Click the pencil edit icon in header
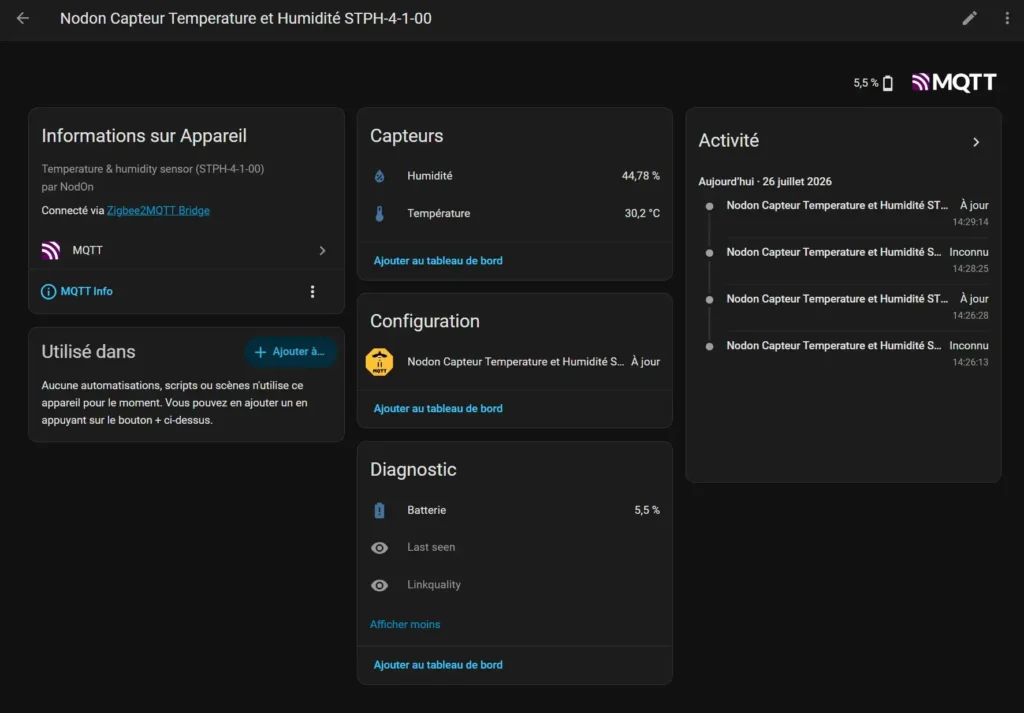The height and width of the screenshot is (713, 1024). 970,18
